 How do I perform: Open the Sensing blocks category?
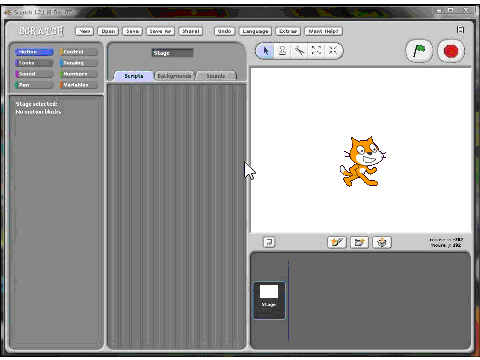(x=79, y=63)
